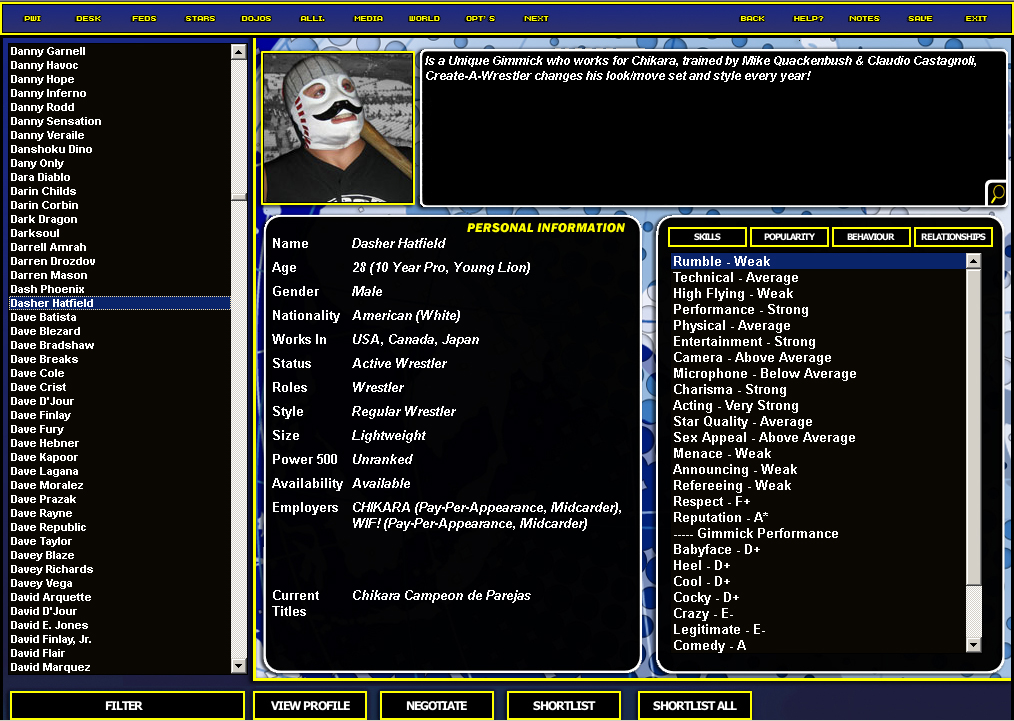The height and width of the screenshot is (721, 1014).
Task: Open the DESK menu
Action: coord(89,18)
